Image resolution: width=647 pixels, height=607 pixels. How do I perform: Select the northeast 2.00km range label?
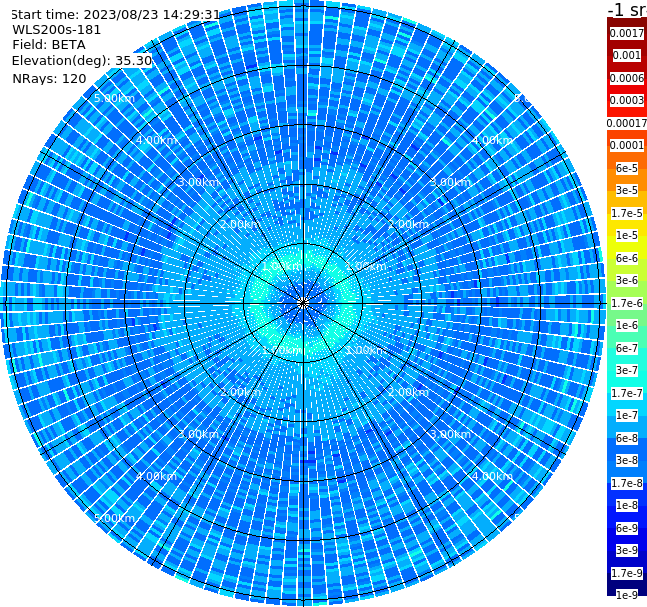click(x=408, y=224)
